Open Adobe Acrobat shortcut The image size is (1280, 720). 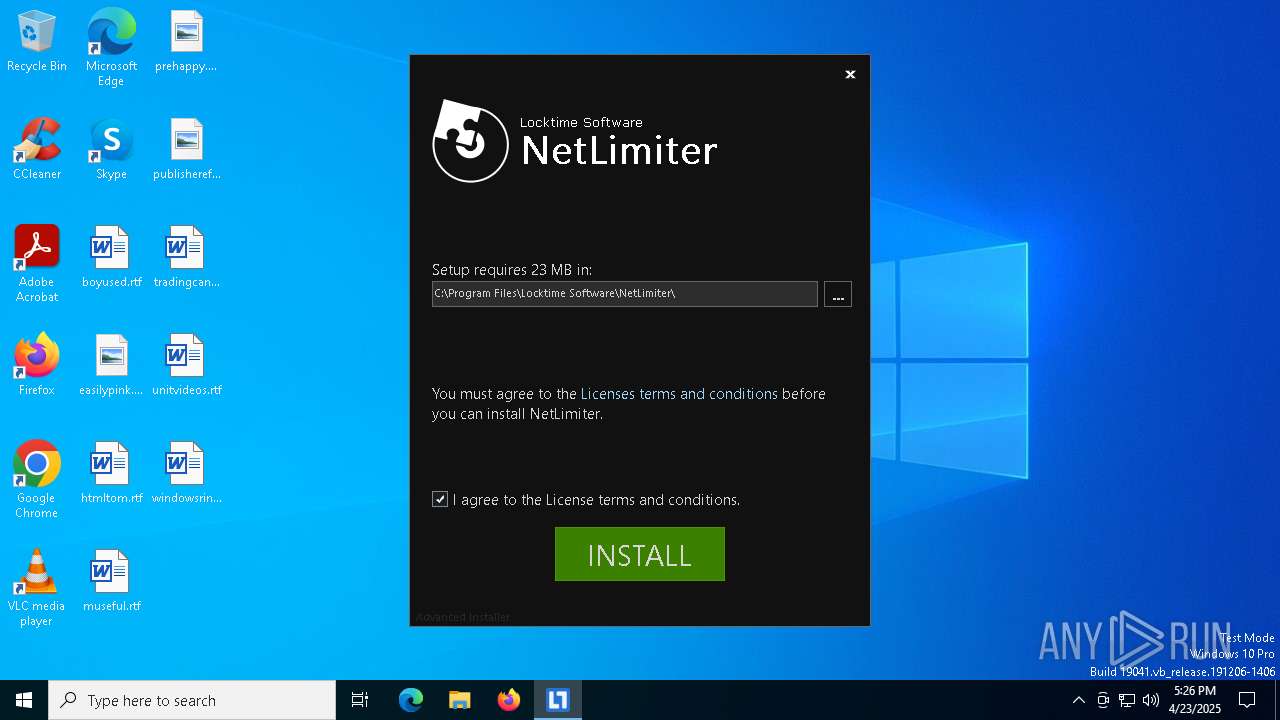point(37,264)
